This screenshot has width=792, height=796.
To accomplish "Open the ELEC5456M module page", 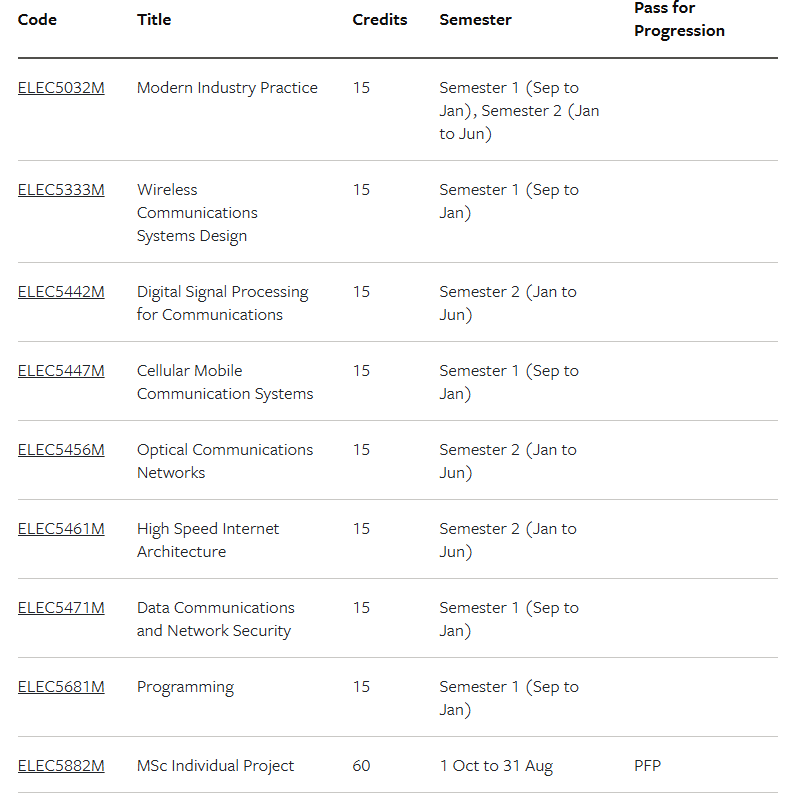I will (x=61, y=450).
